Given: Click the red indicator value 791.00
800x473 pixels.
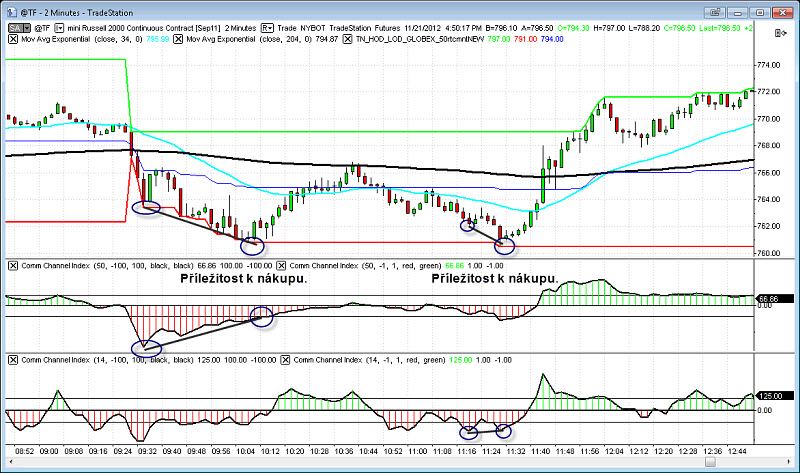Looking at the screenshot, I should point(526,39).
